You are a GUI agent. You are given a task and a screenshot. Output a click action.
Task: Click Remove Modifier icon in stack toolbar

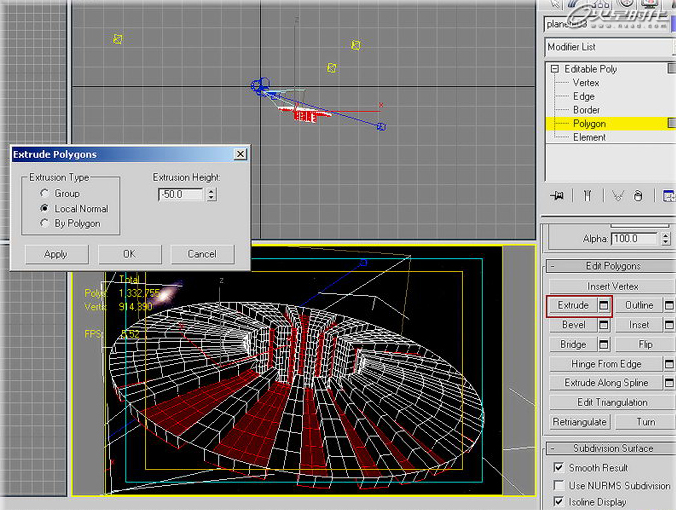640,195
